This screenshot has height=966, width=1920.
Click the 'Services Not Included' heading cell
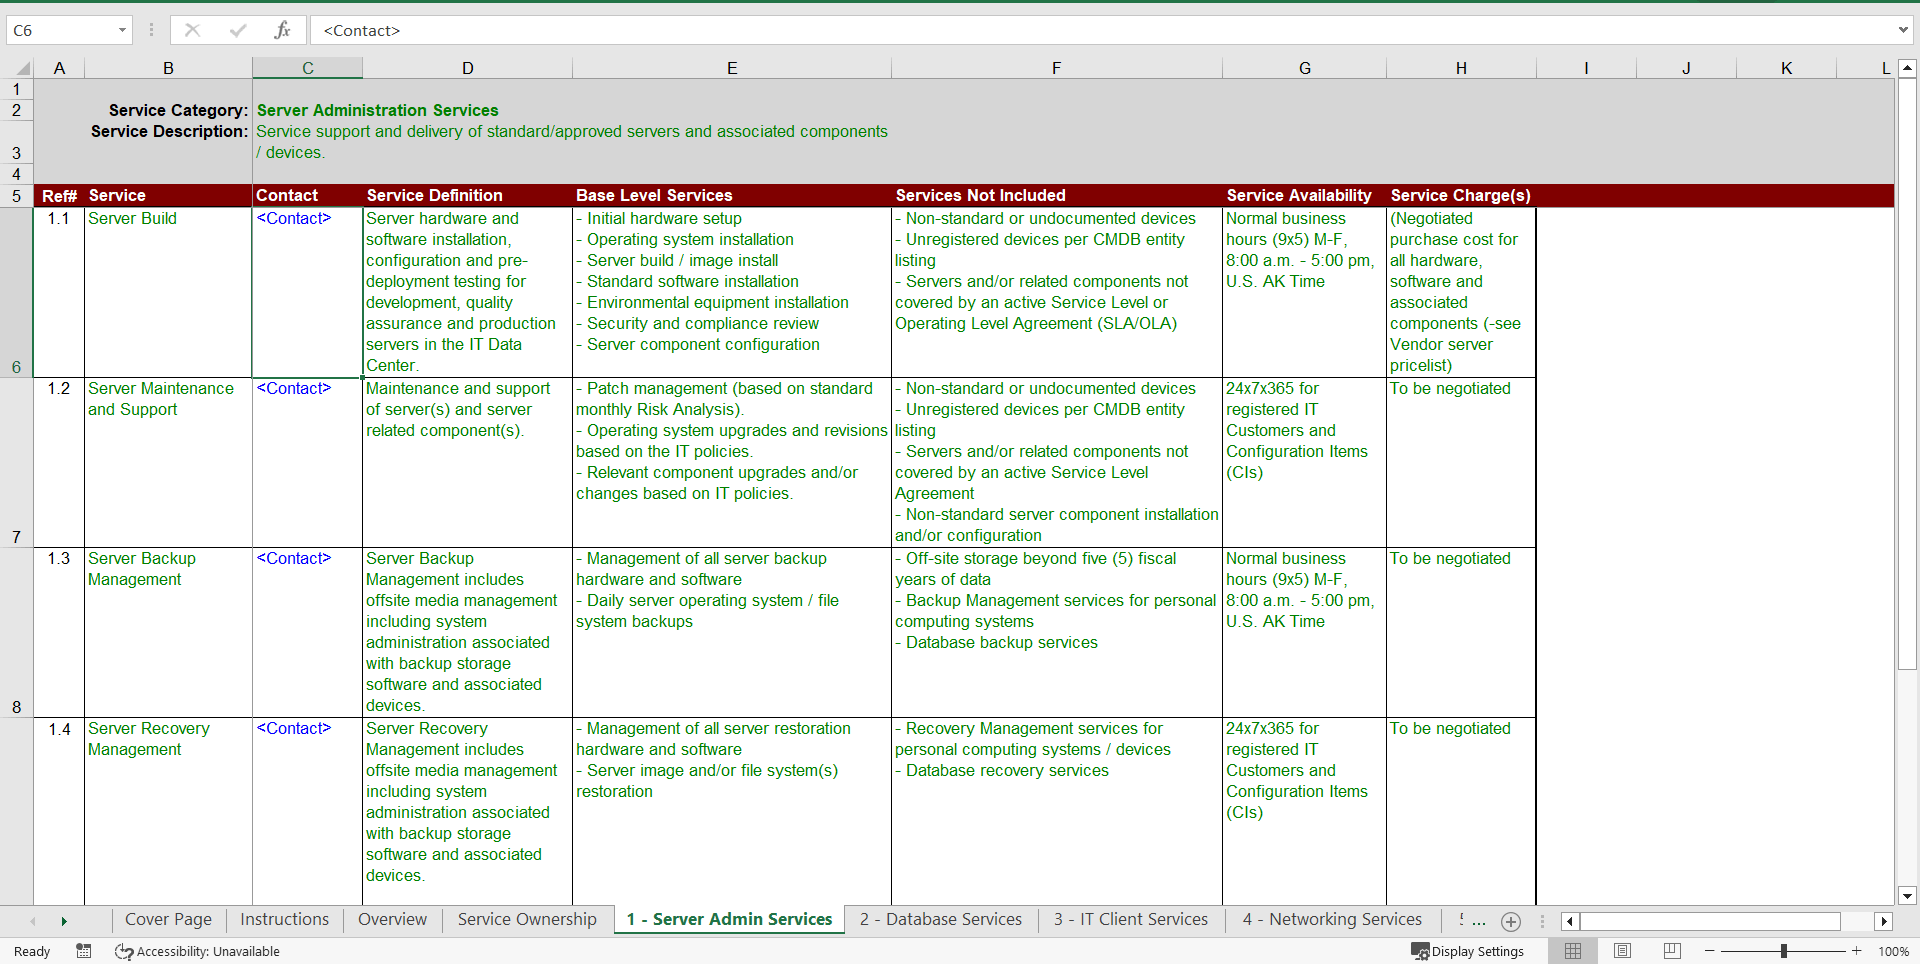point(1056,196)
